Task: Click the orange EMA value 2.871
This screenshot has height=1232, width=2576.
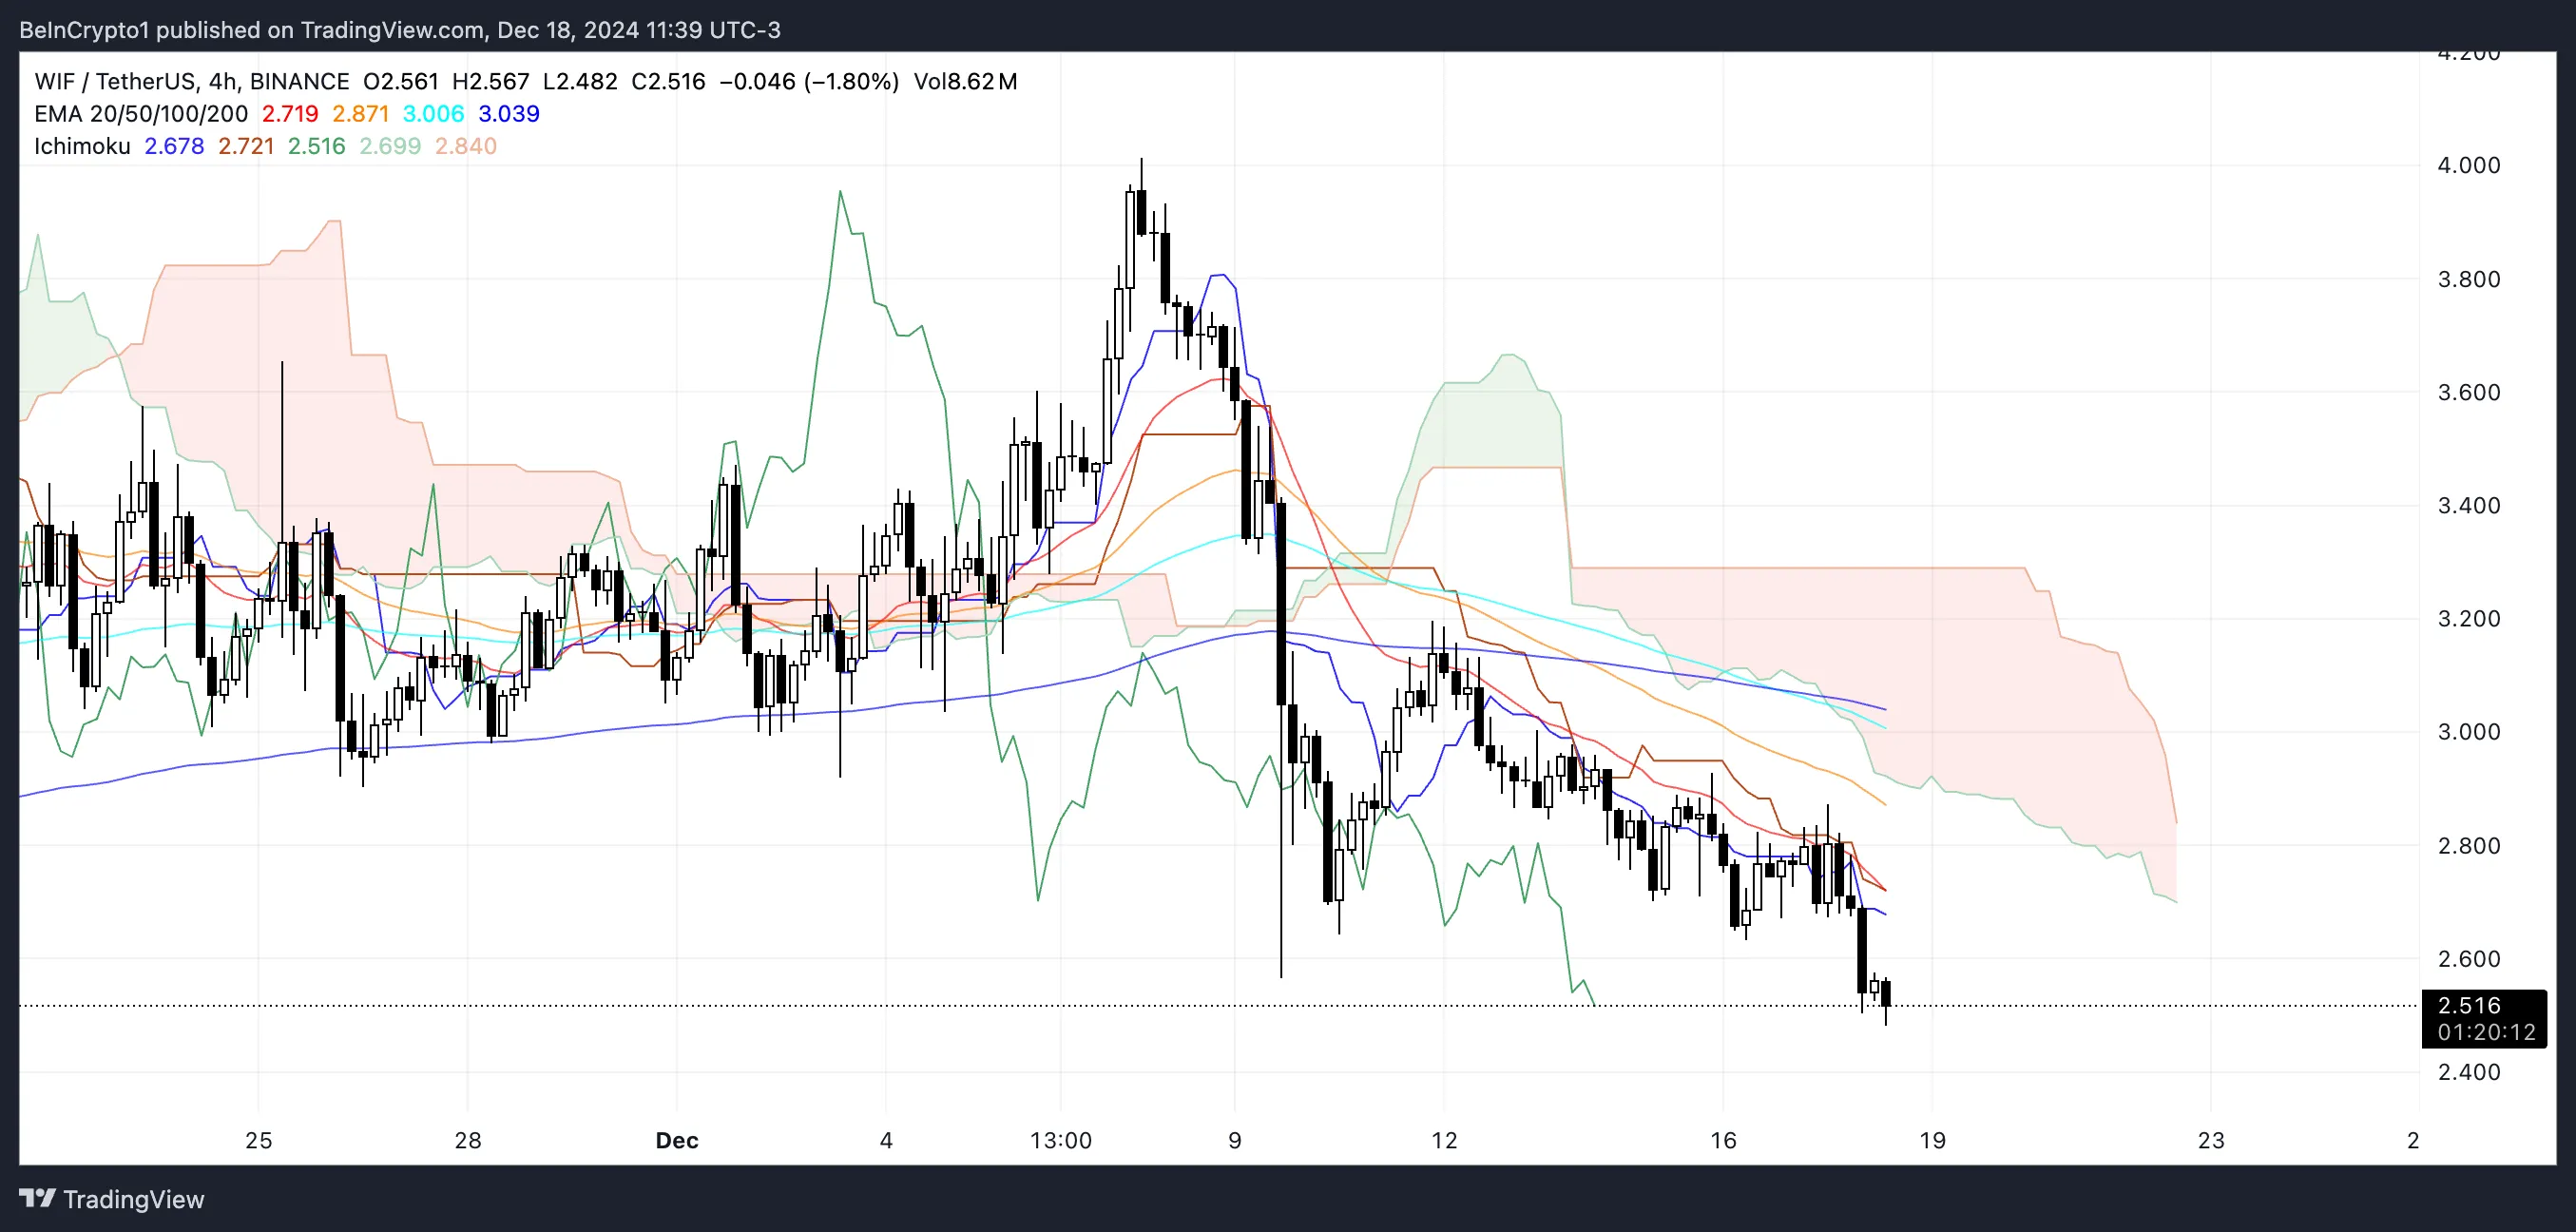Action: pos(360,114)
